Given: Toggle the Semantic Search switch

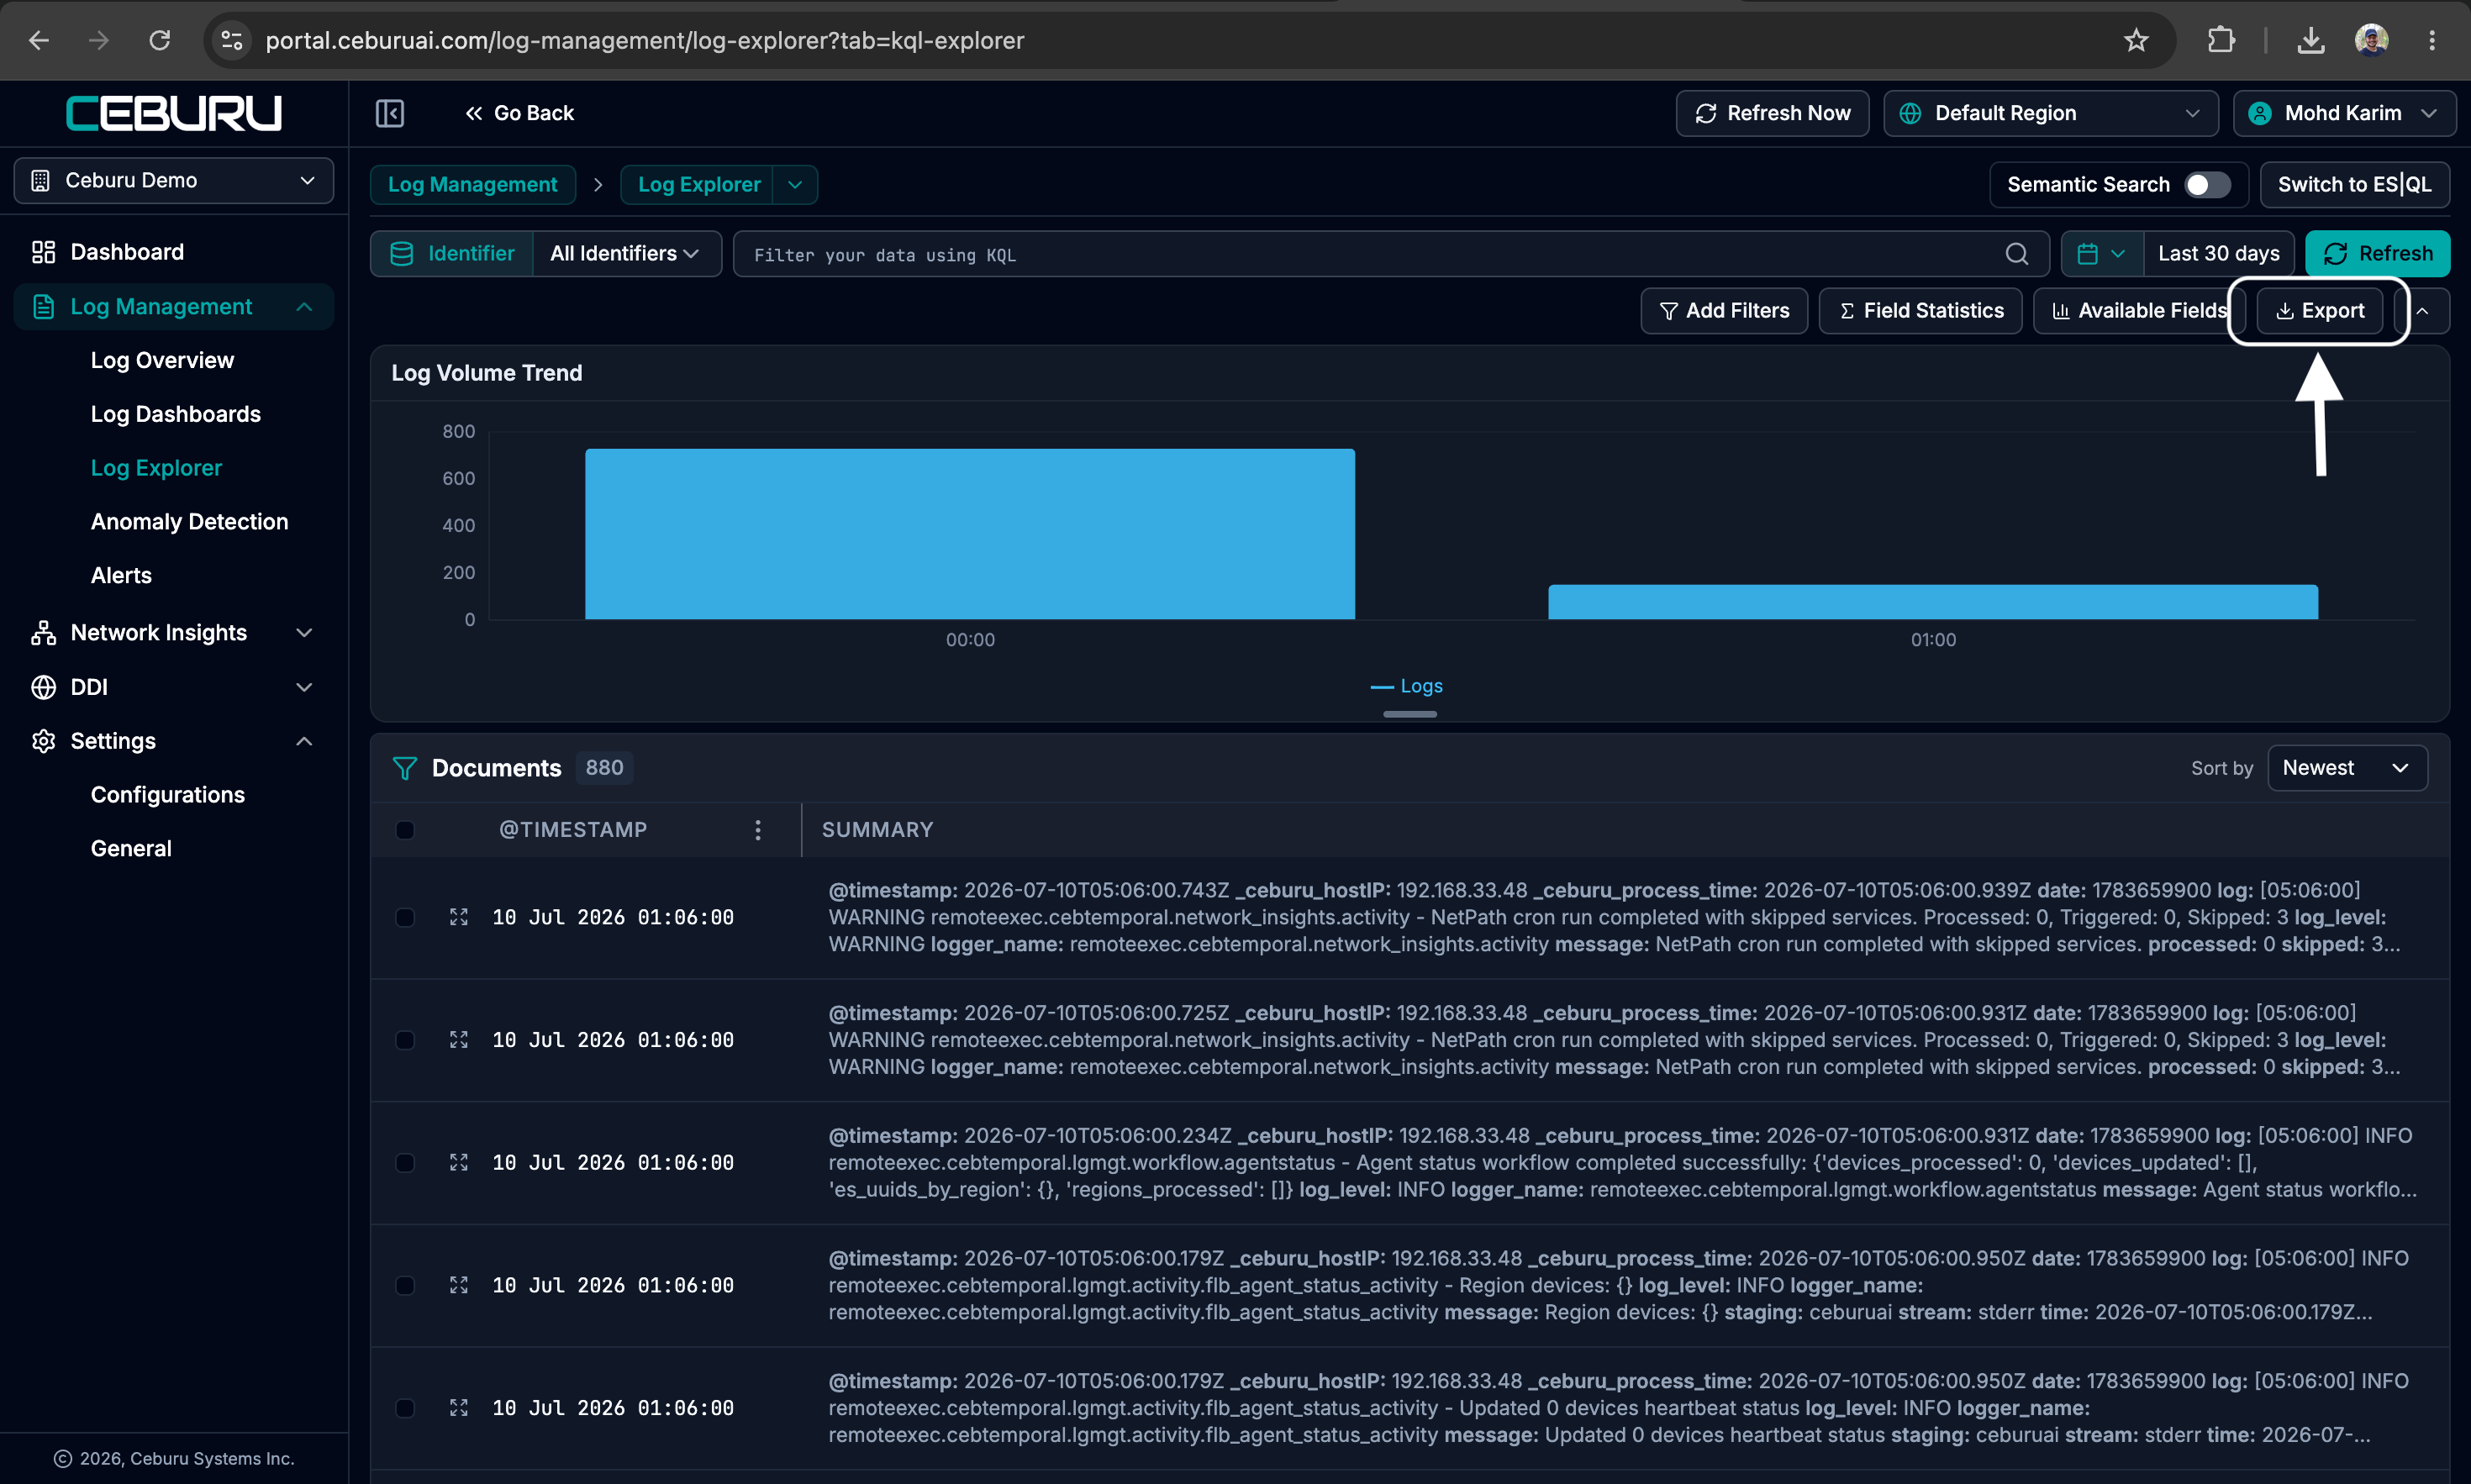Looking at the screenshot, I should (2206, 185).
